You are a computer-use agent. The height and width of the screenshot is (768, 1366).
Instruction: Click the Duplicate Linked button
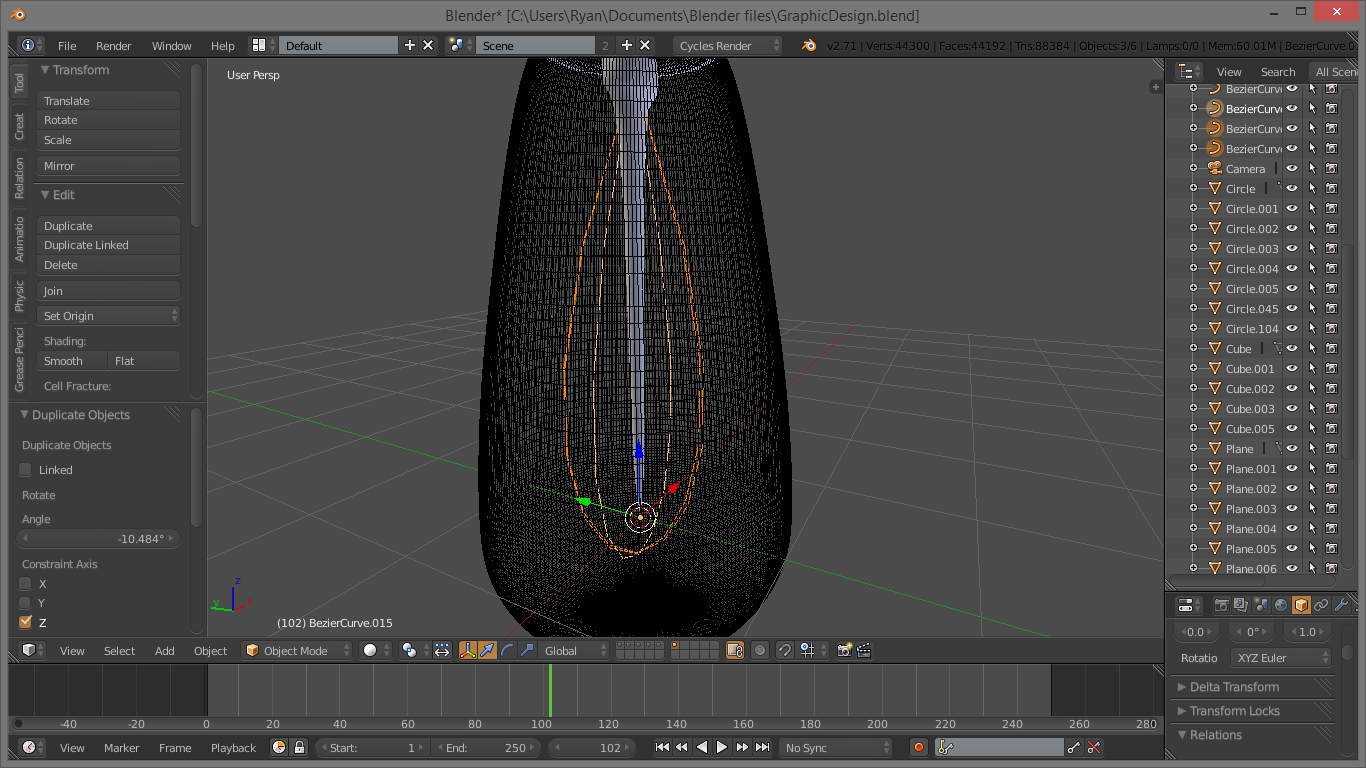[x=108, y=245]
